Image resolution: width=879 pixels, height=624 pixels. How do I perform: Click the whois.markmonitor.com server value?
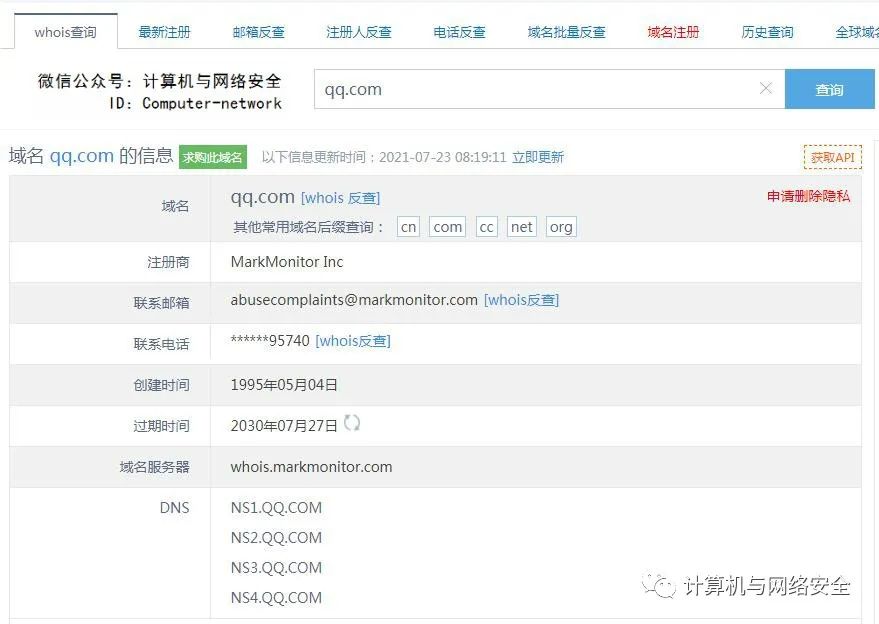click(x=311, y=466)
